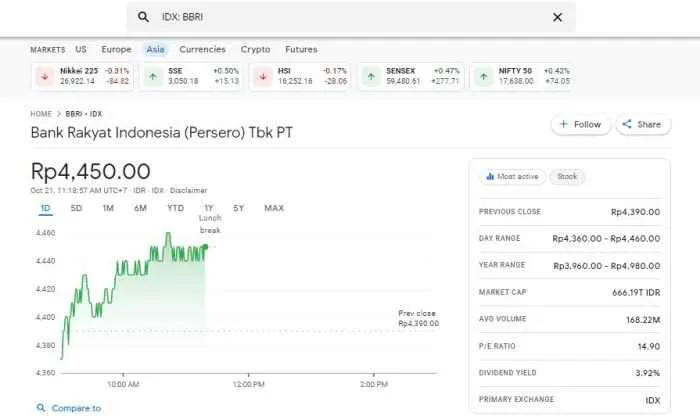
Task: Click the Share button
Action: (643, 125)
